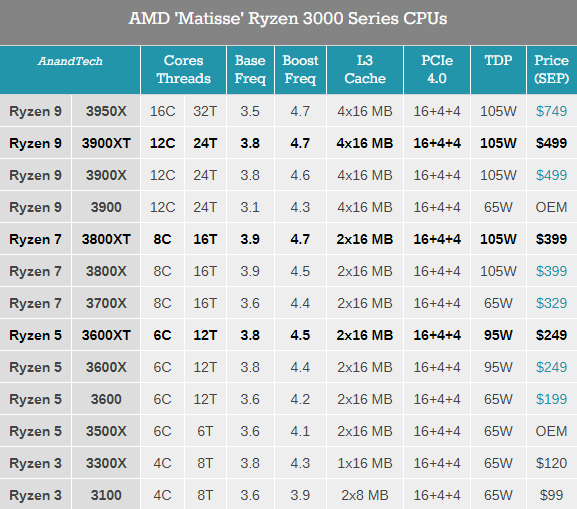Screen dimensions: 577x509
Task: Open the $399 price link for 3800X
Action: pyautogui.click(x=551, y=271)
